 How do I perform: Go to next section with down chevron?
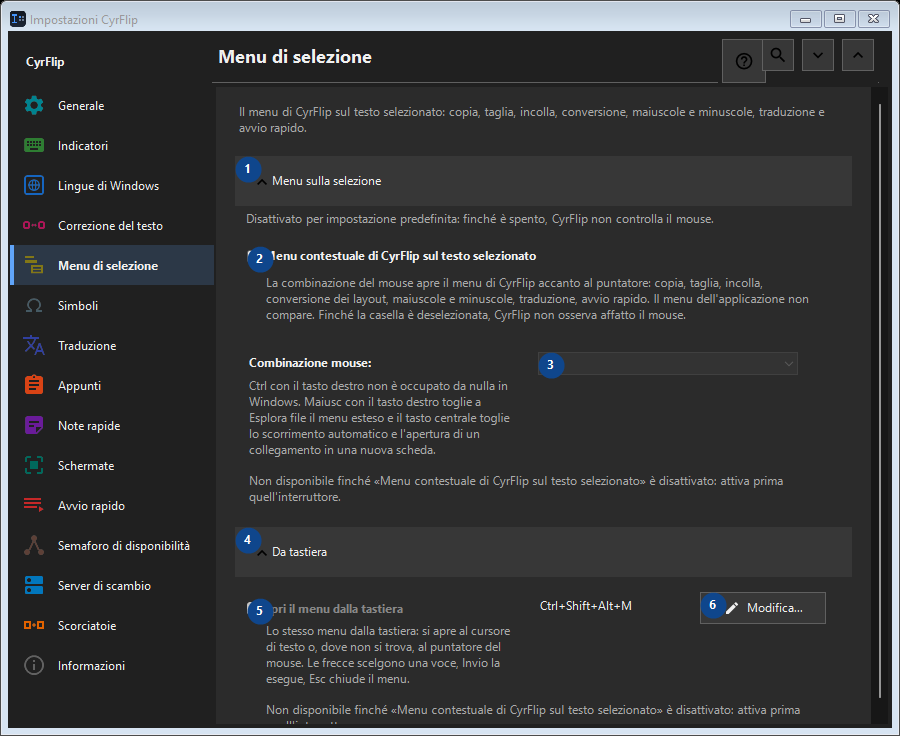tap(818, 55)
